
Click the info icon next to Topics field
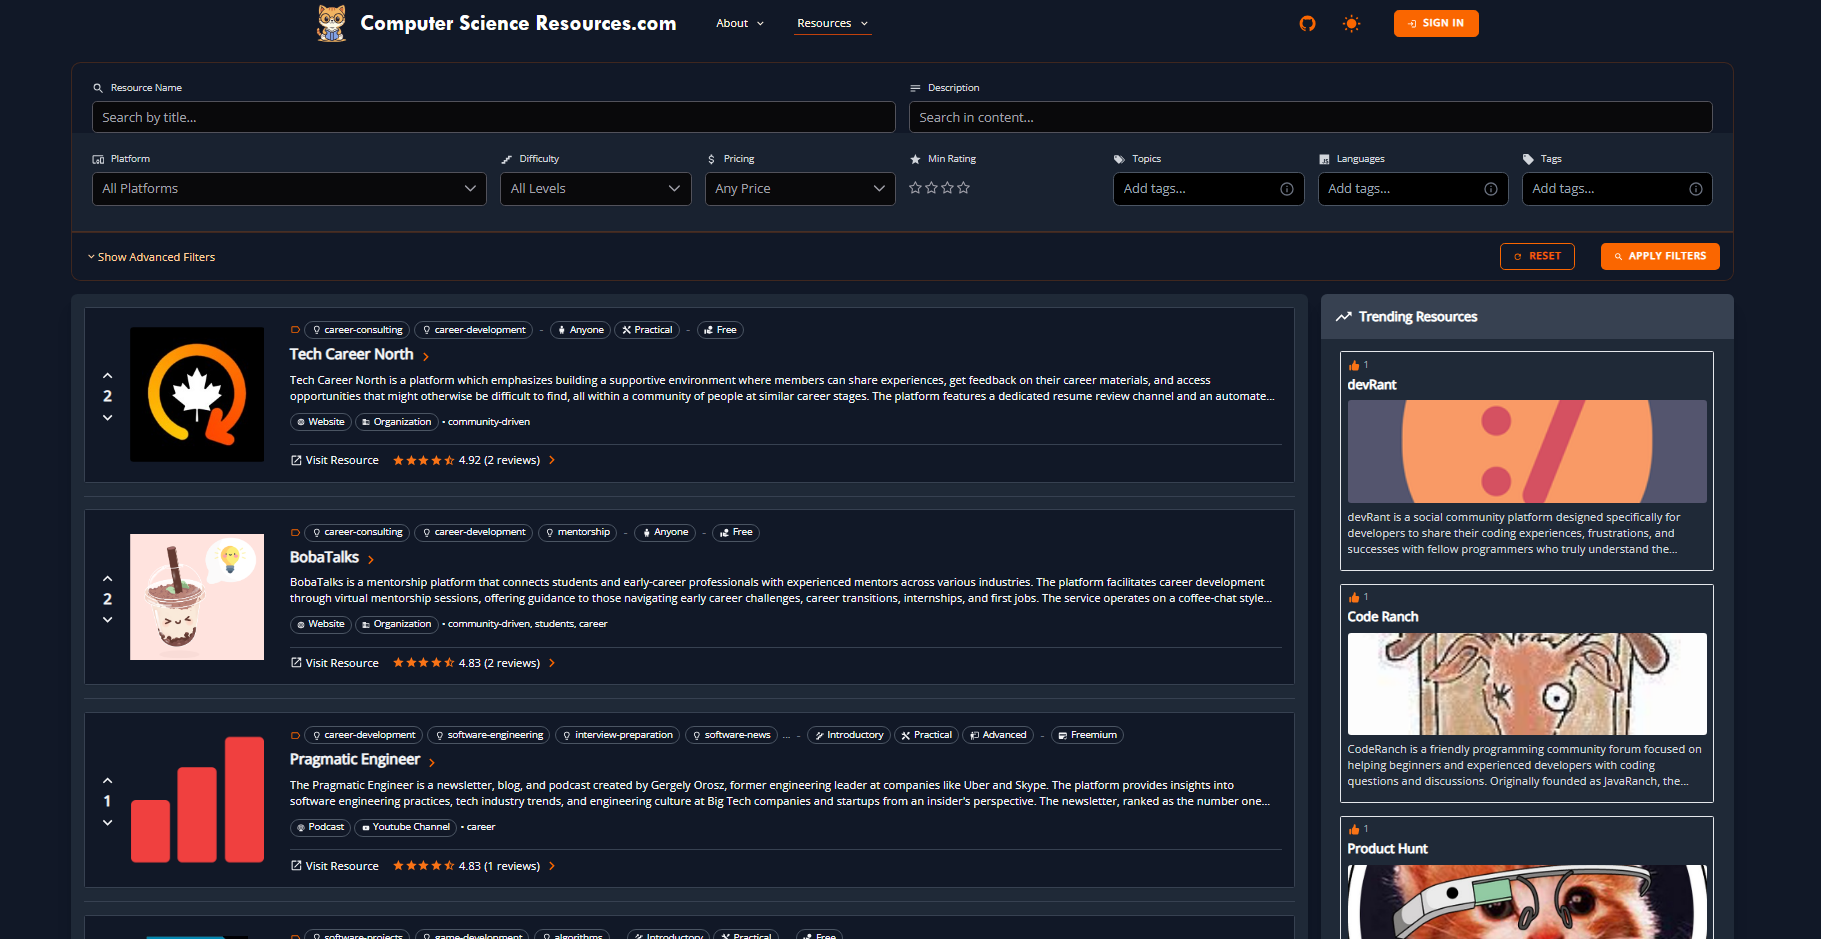click(x=1288, y=188)
